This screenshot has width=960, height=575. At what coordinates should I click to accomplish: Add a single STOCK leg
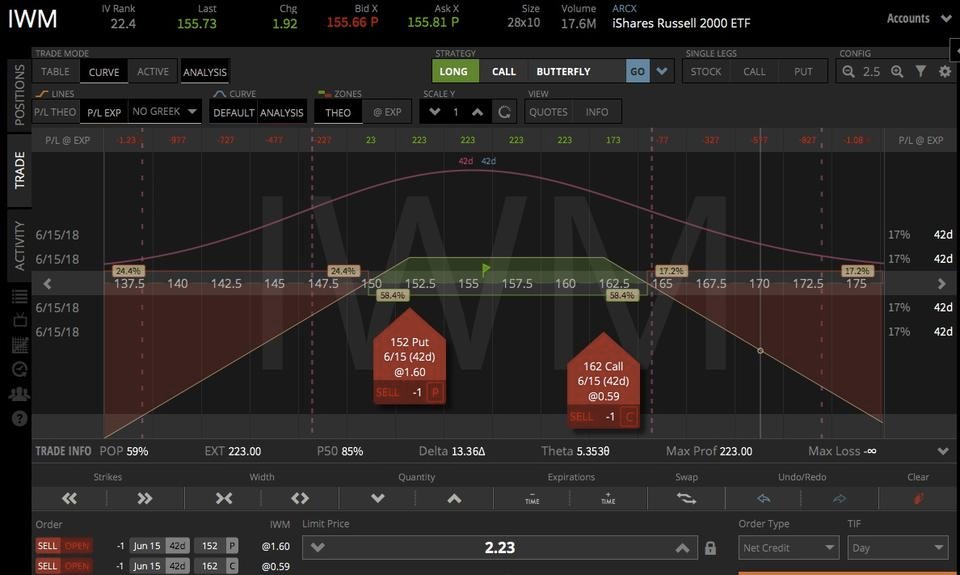tap(706, 72)
